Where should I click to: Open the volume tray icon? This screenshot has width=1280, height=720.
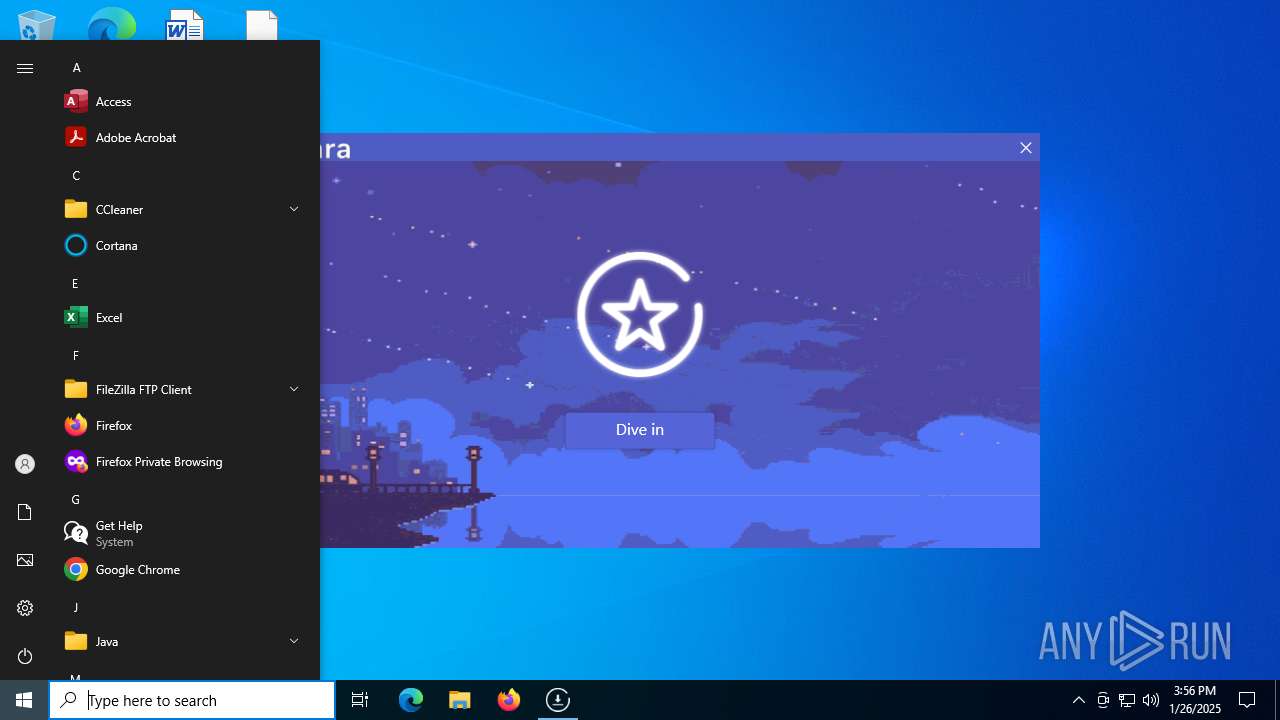click(x=1151, y=700)
